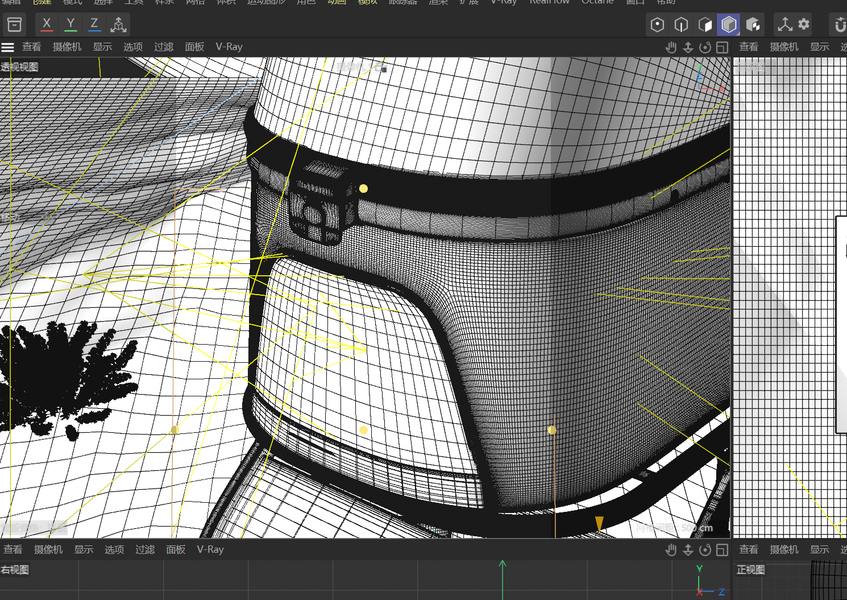Open 面板 menu in perspective viewport
This screenshot has height=600, width=847.
[x=194, y=47]
